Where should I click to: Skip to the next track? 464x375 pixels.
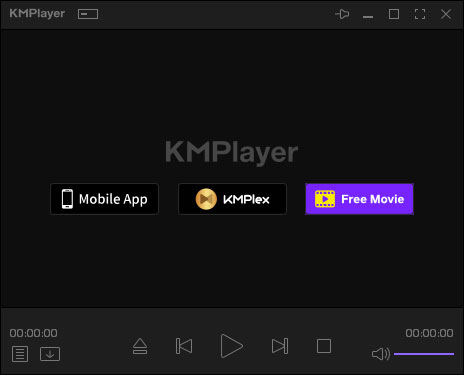click(280, 346)
